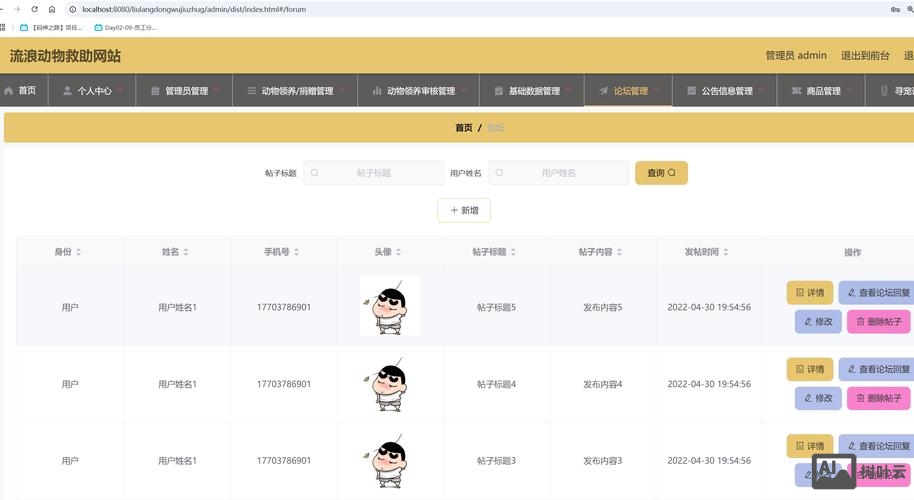Click the 新增 add button
914x500 pixels.
(464, 210)
